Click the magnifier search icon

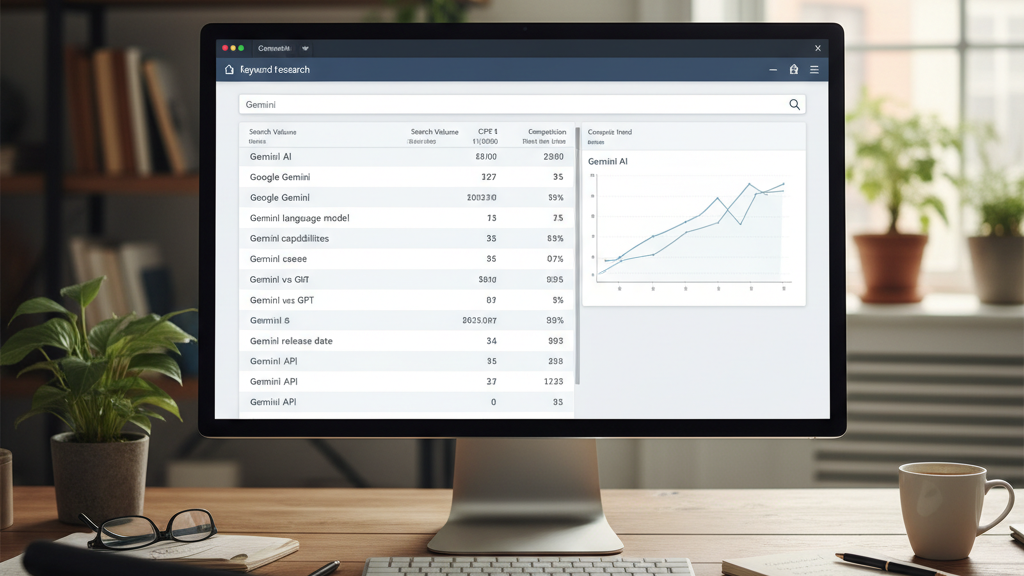pos(794,104)
